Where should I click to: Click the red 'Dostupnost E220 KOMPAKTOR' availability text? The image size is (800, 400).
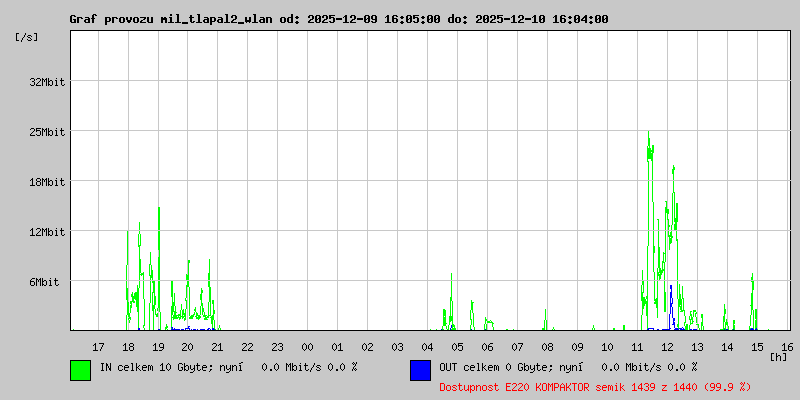[515, 387]
